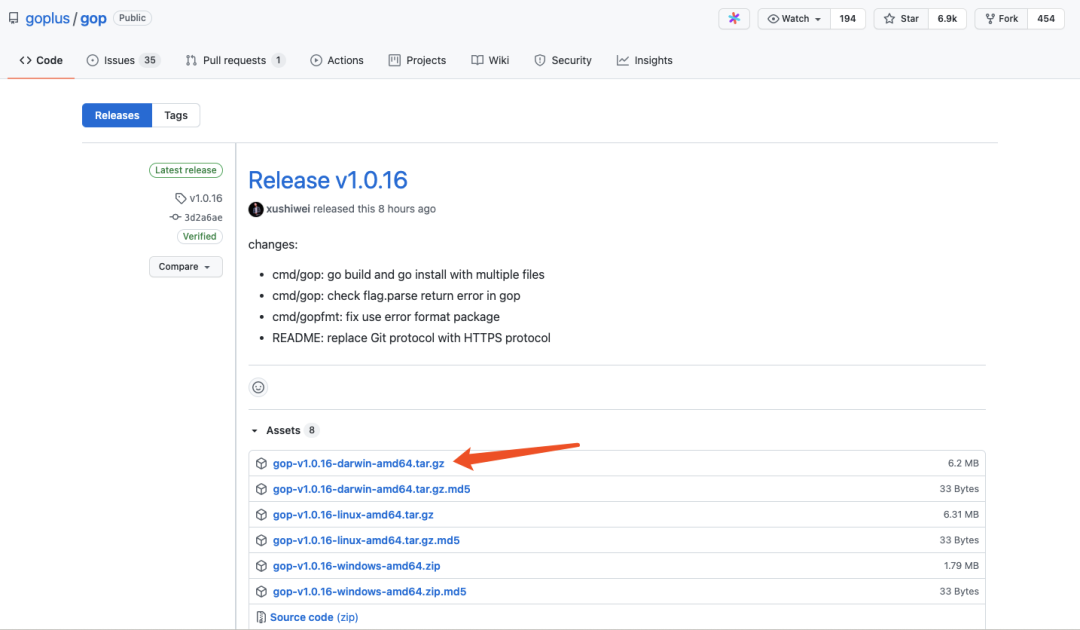This screenshot has width=1080, height=630.
Task: Click package icon for gop-v1.0.16-linux-amd64.tar.gz.md5
Action: (x=261, y=540)
